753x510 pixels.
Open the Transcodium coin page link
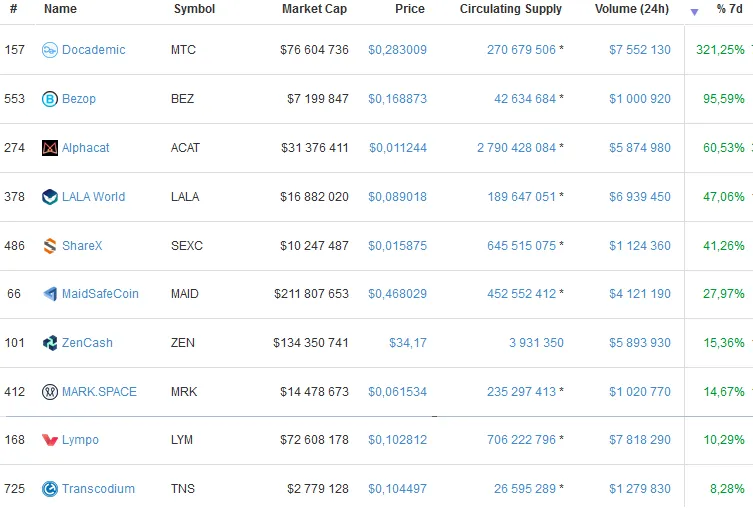98,489
